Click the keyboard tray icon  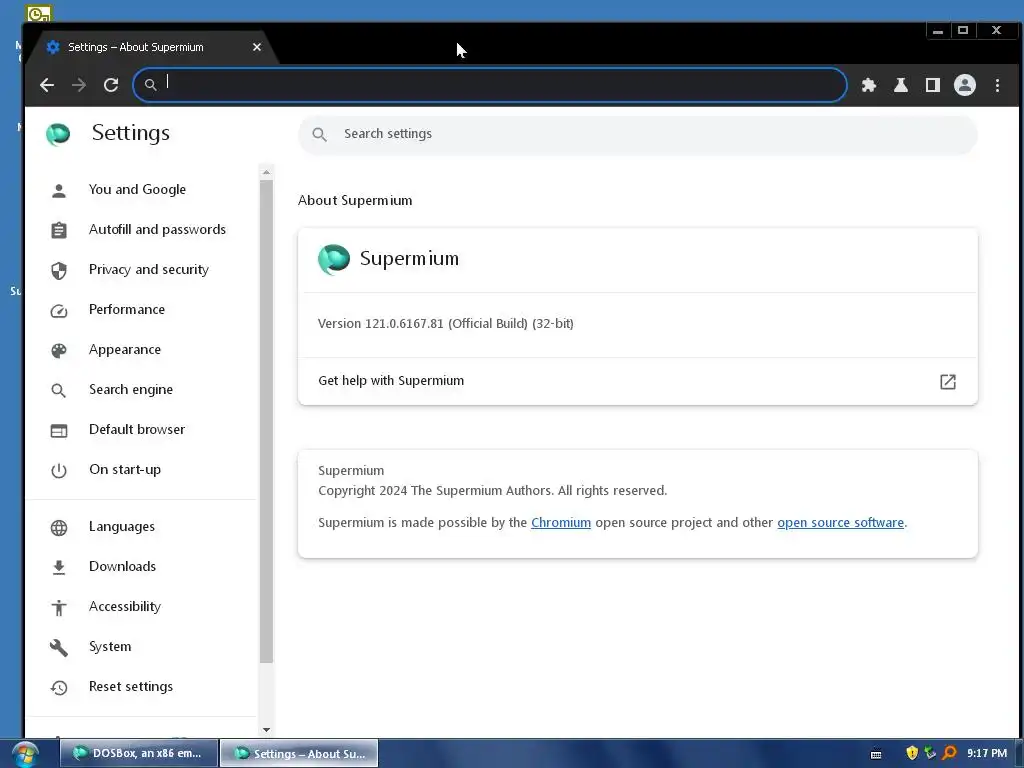(x=876, y=754)
